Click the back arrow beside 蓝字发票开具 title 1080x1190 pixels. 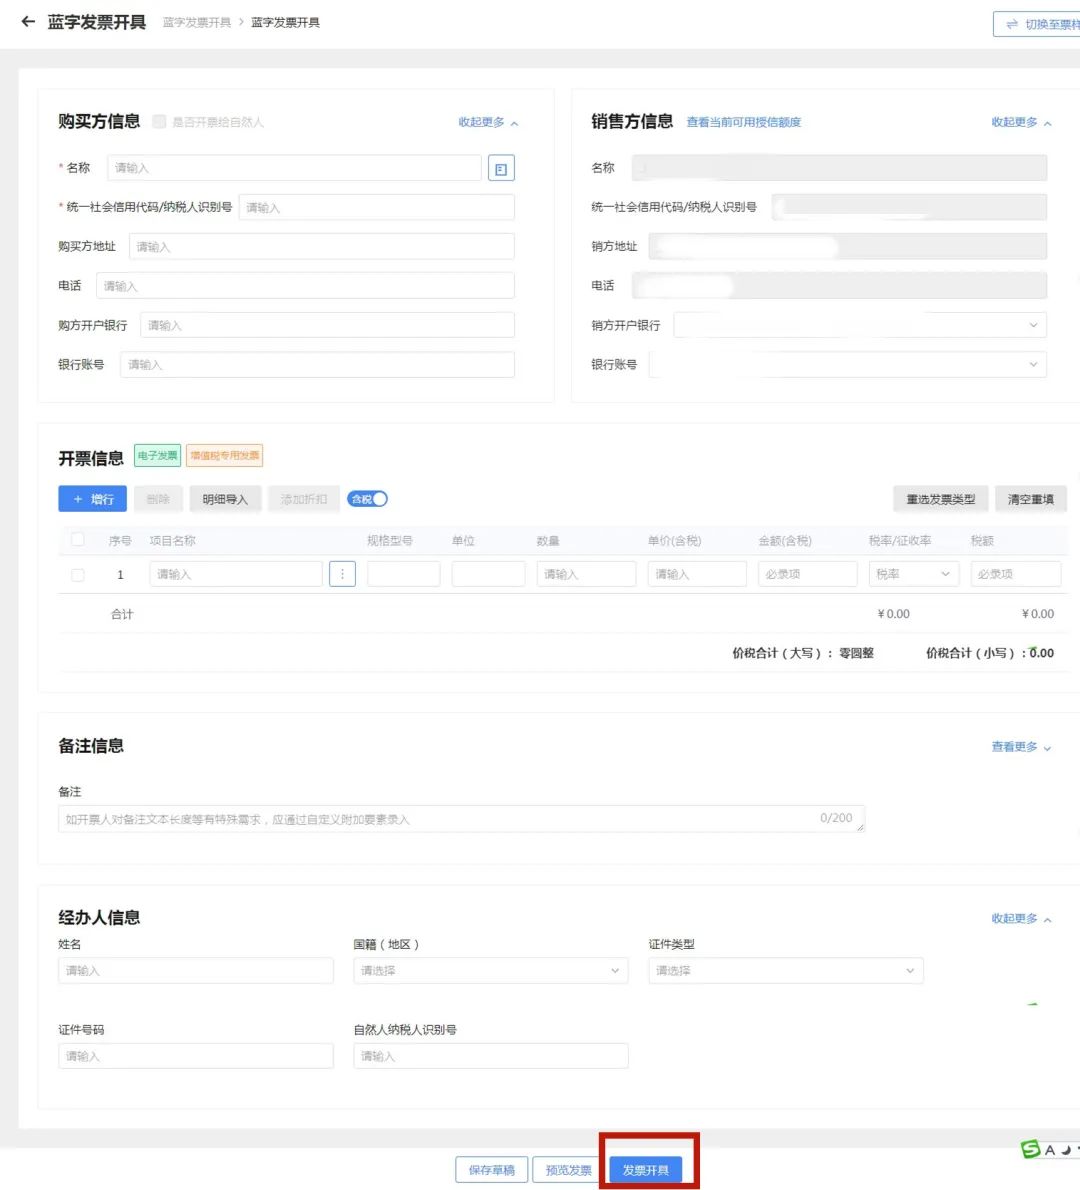pos(27,22)
